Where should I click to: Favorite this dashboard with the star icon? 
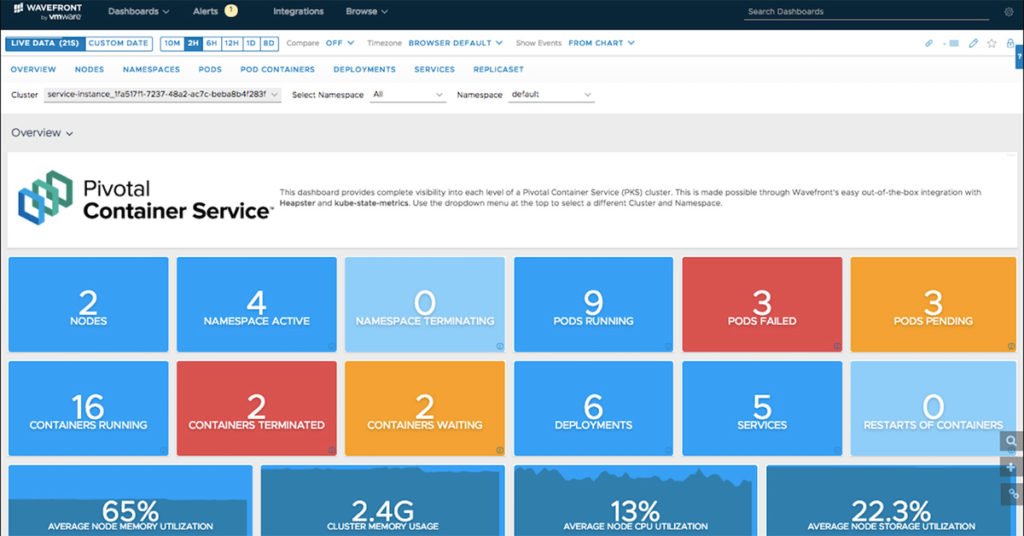(x=992, y=43)
